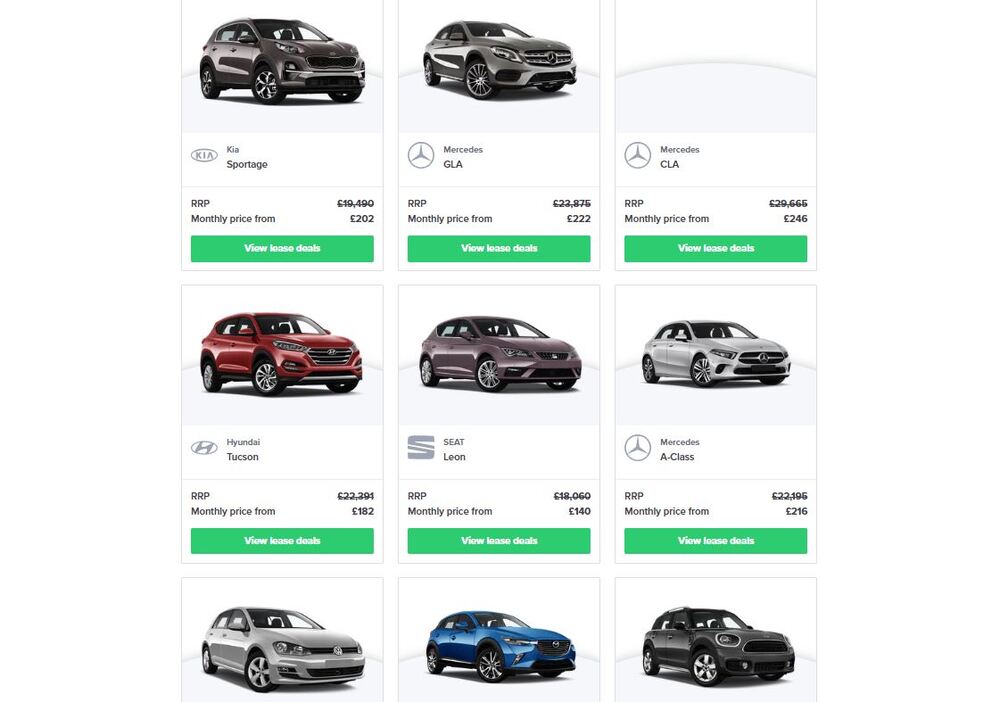The width and height of the screenshot is (1000, 702).
Task: View lease deals for Hyundai Tucson
Action: point(282,541)
